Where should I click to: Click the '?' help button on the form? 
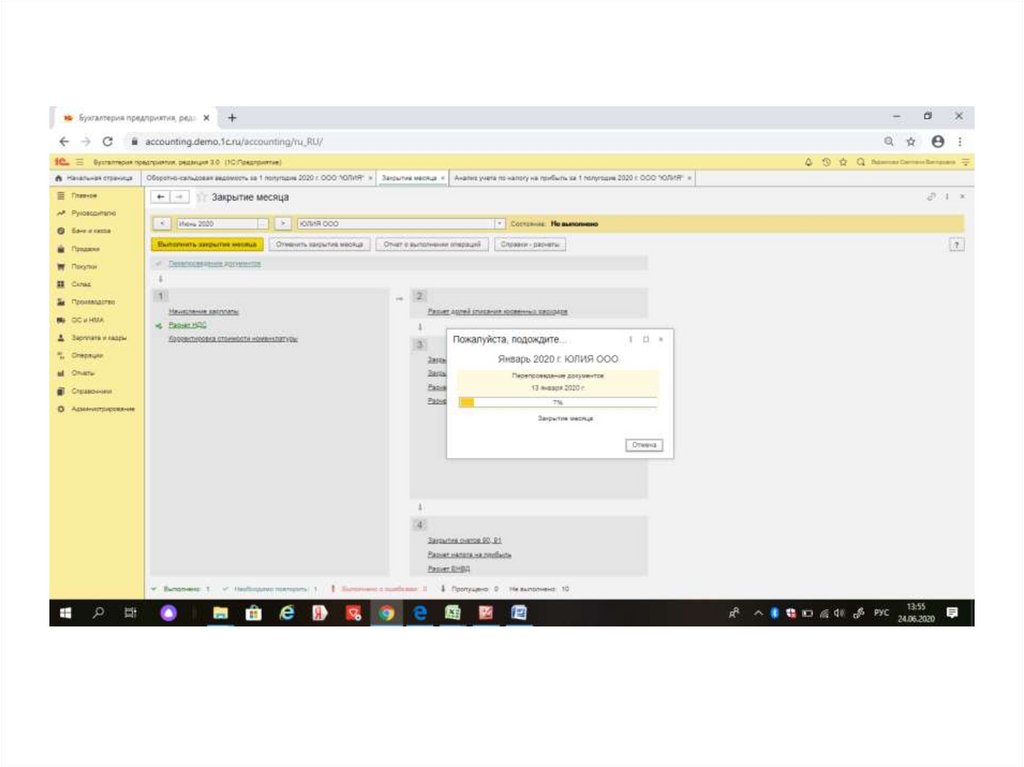click(957, 244)
